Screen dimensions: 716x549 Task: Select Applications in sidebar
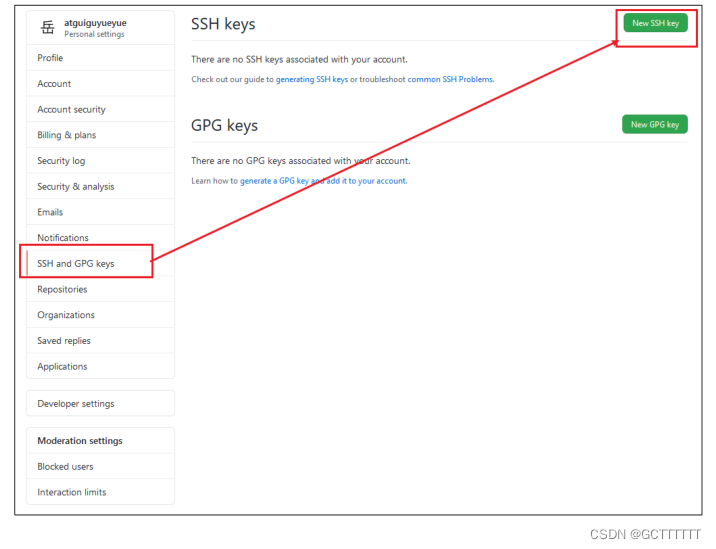click(100, 366)
